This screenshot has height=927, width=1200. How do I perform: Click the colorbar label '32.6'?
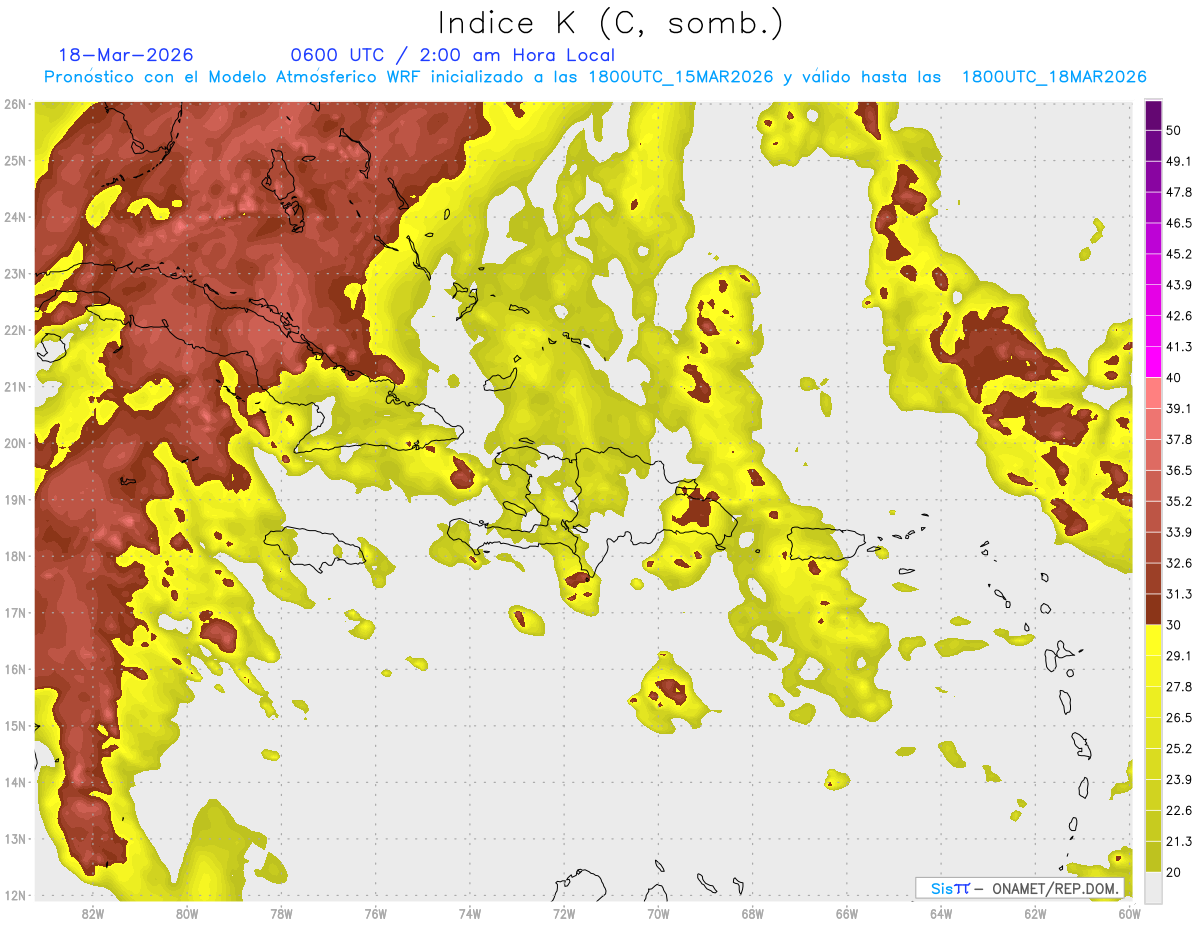coord(1179,563)
